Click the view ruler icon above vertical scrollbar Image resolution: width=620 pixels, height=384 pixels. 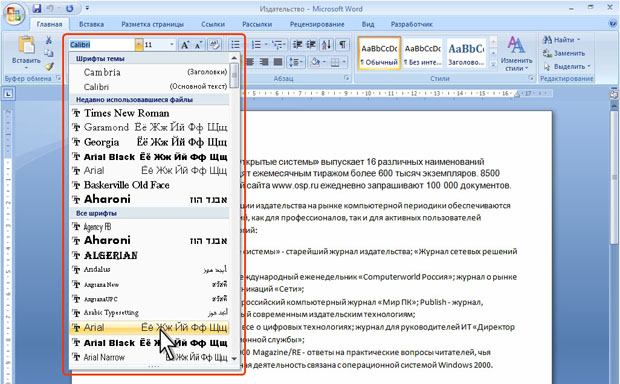click(x=614, y=94)
